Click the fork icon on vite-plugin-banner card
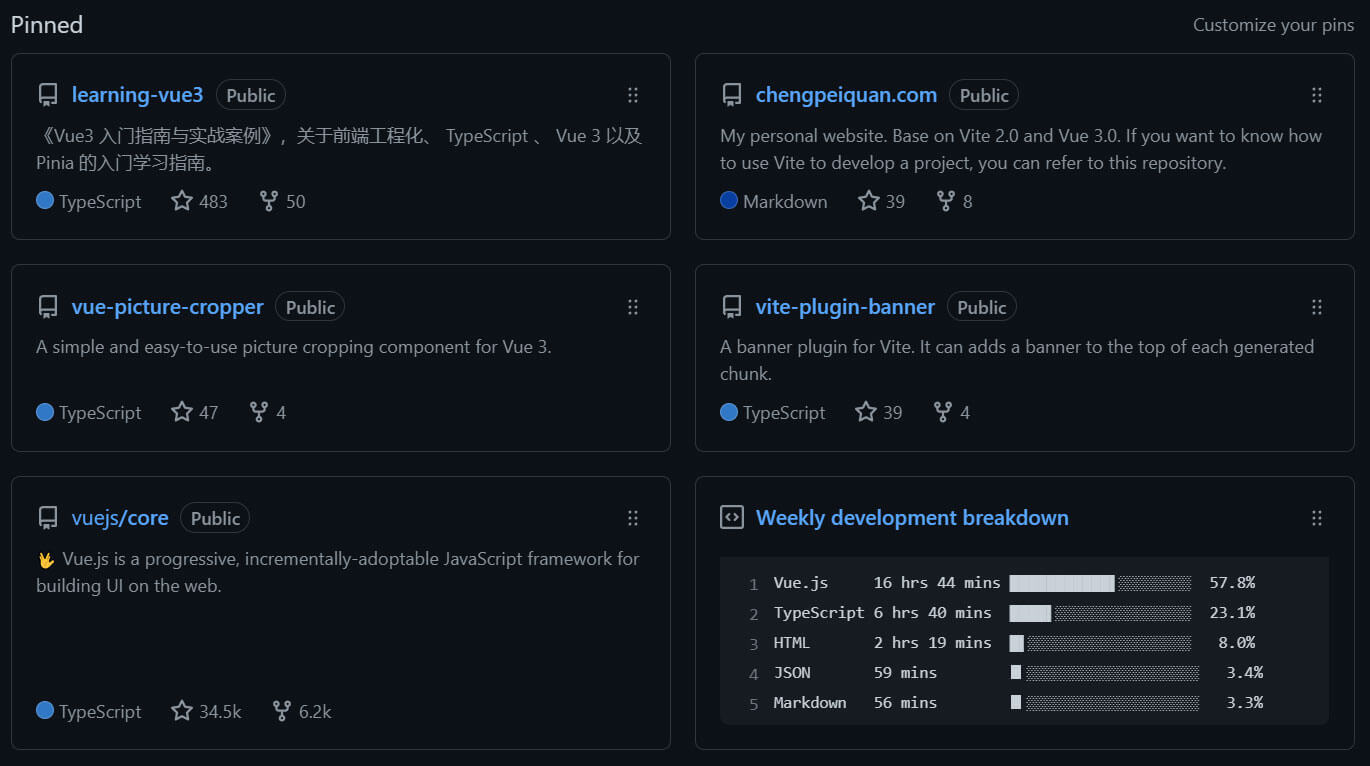 (x=942, y=412)
